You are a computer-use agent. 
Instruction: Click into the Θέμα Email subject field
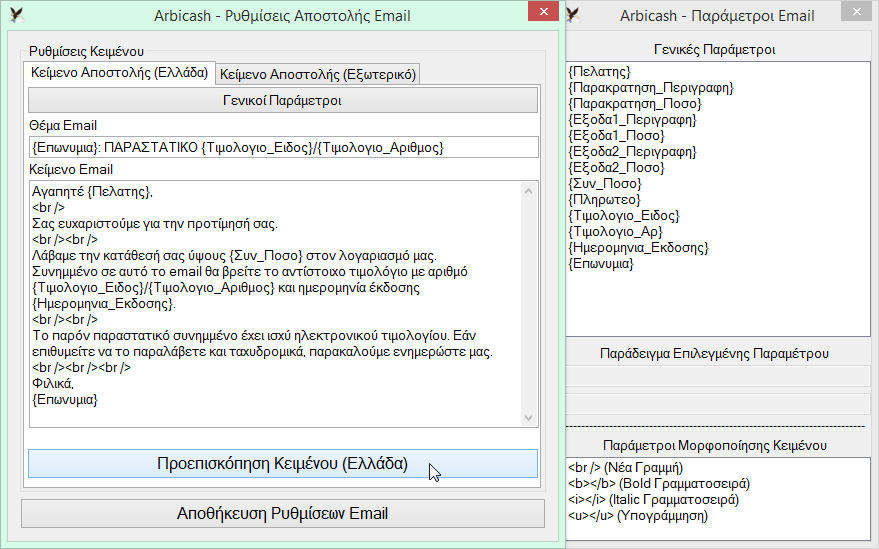click(284, 147)
